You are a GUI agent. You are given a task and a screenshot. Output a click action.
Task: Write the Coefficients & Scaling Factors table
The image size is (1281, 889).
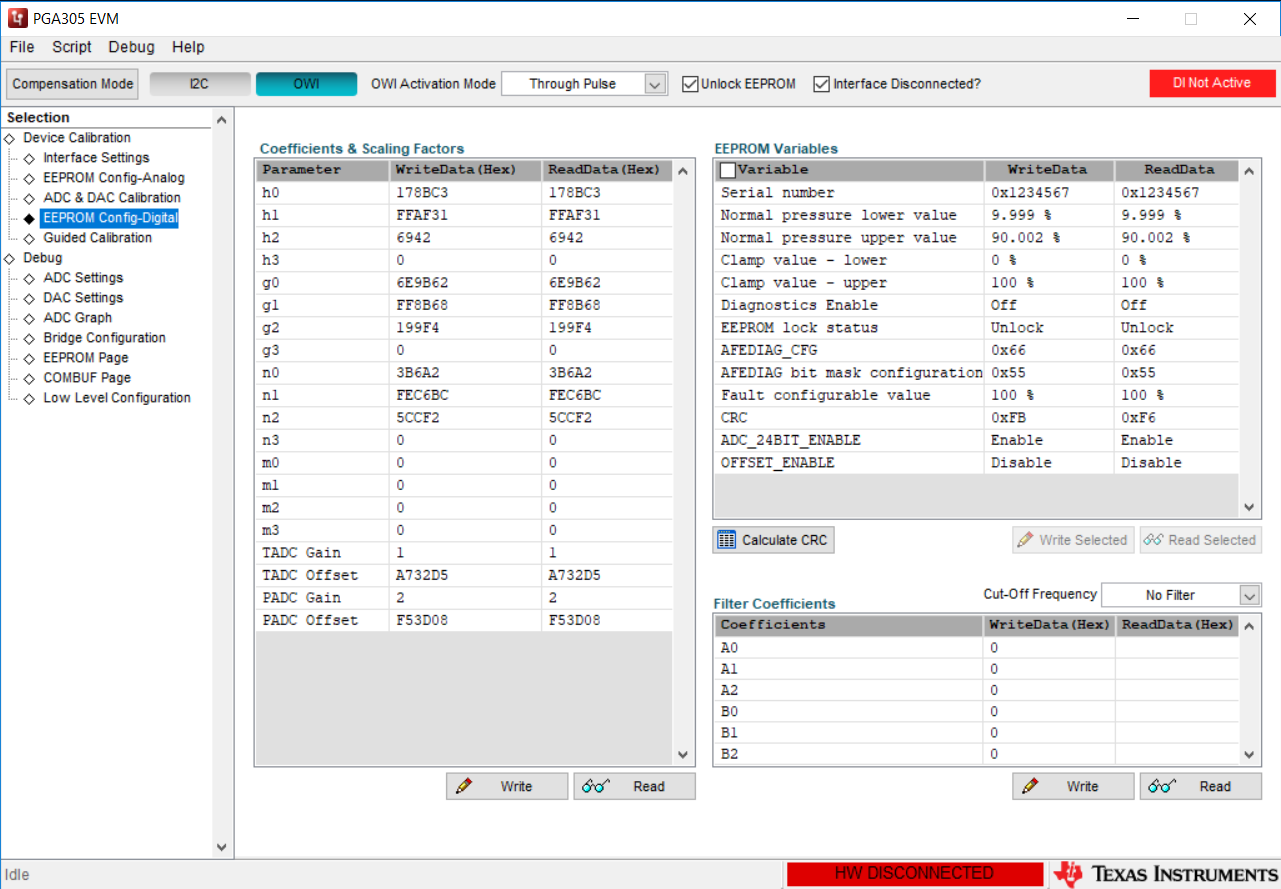[507, 787]
